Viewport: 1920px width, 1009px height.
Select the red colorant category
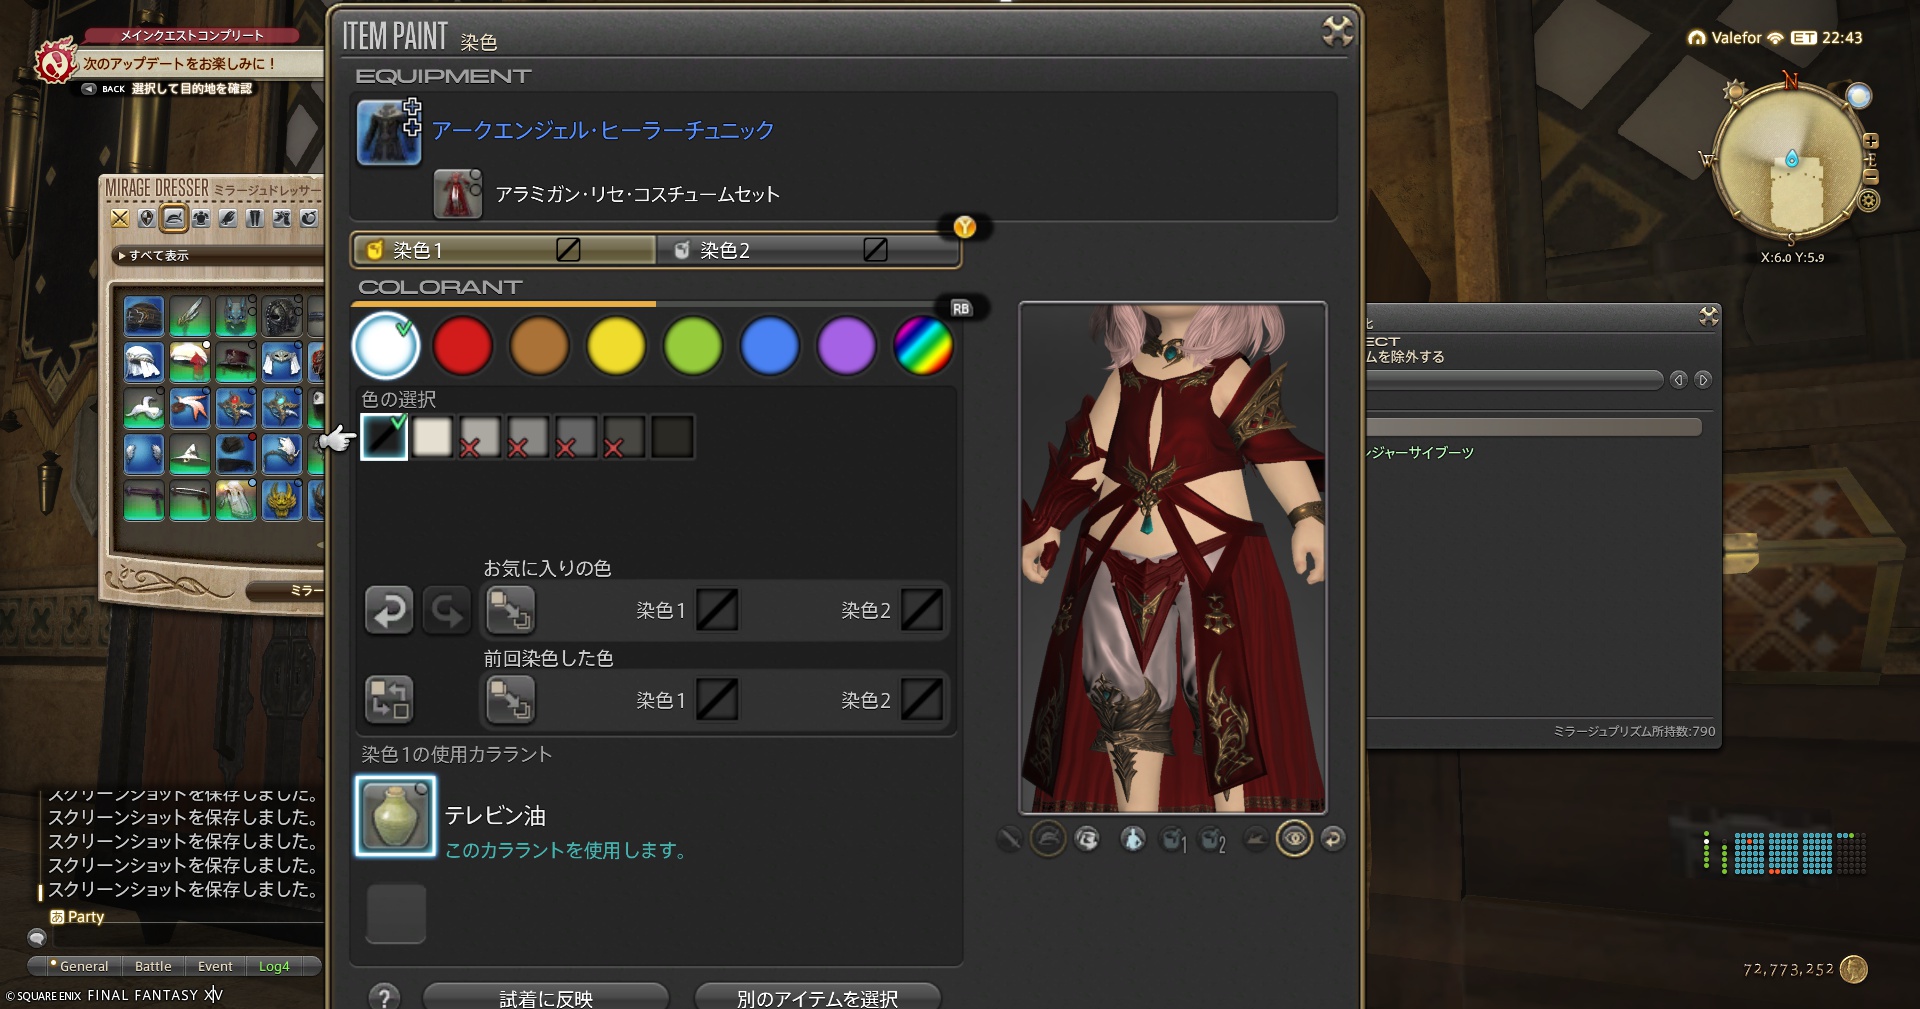(x=463, y=346)
